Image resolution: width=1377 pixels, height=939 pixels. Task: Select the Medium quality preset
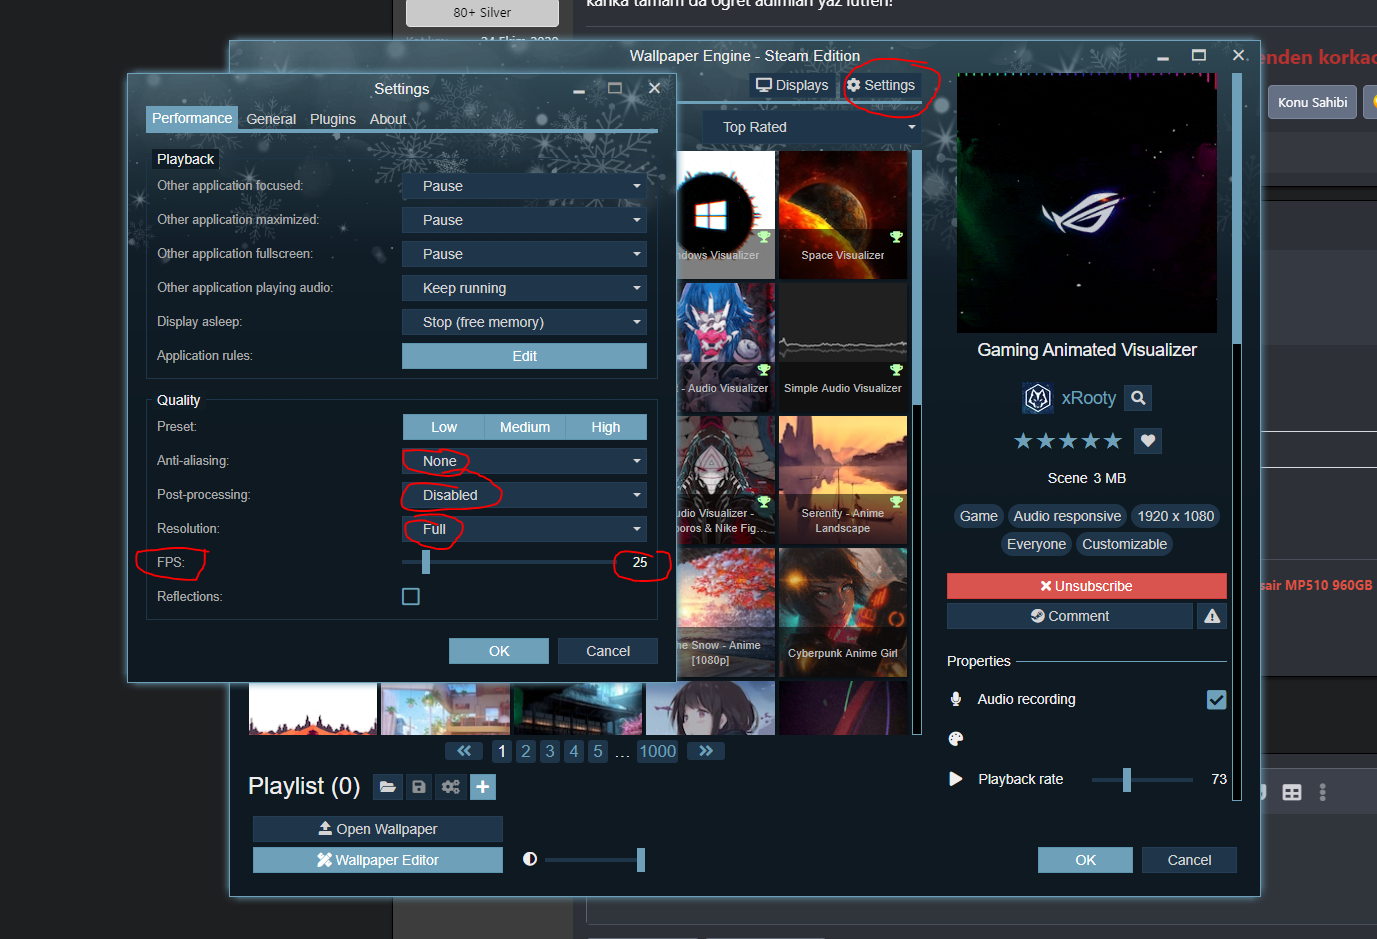525,427
